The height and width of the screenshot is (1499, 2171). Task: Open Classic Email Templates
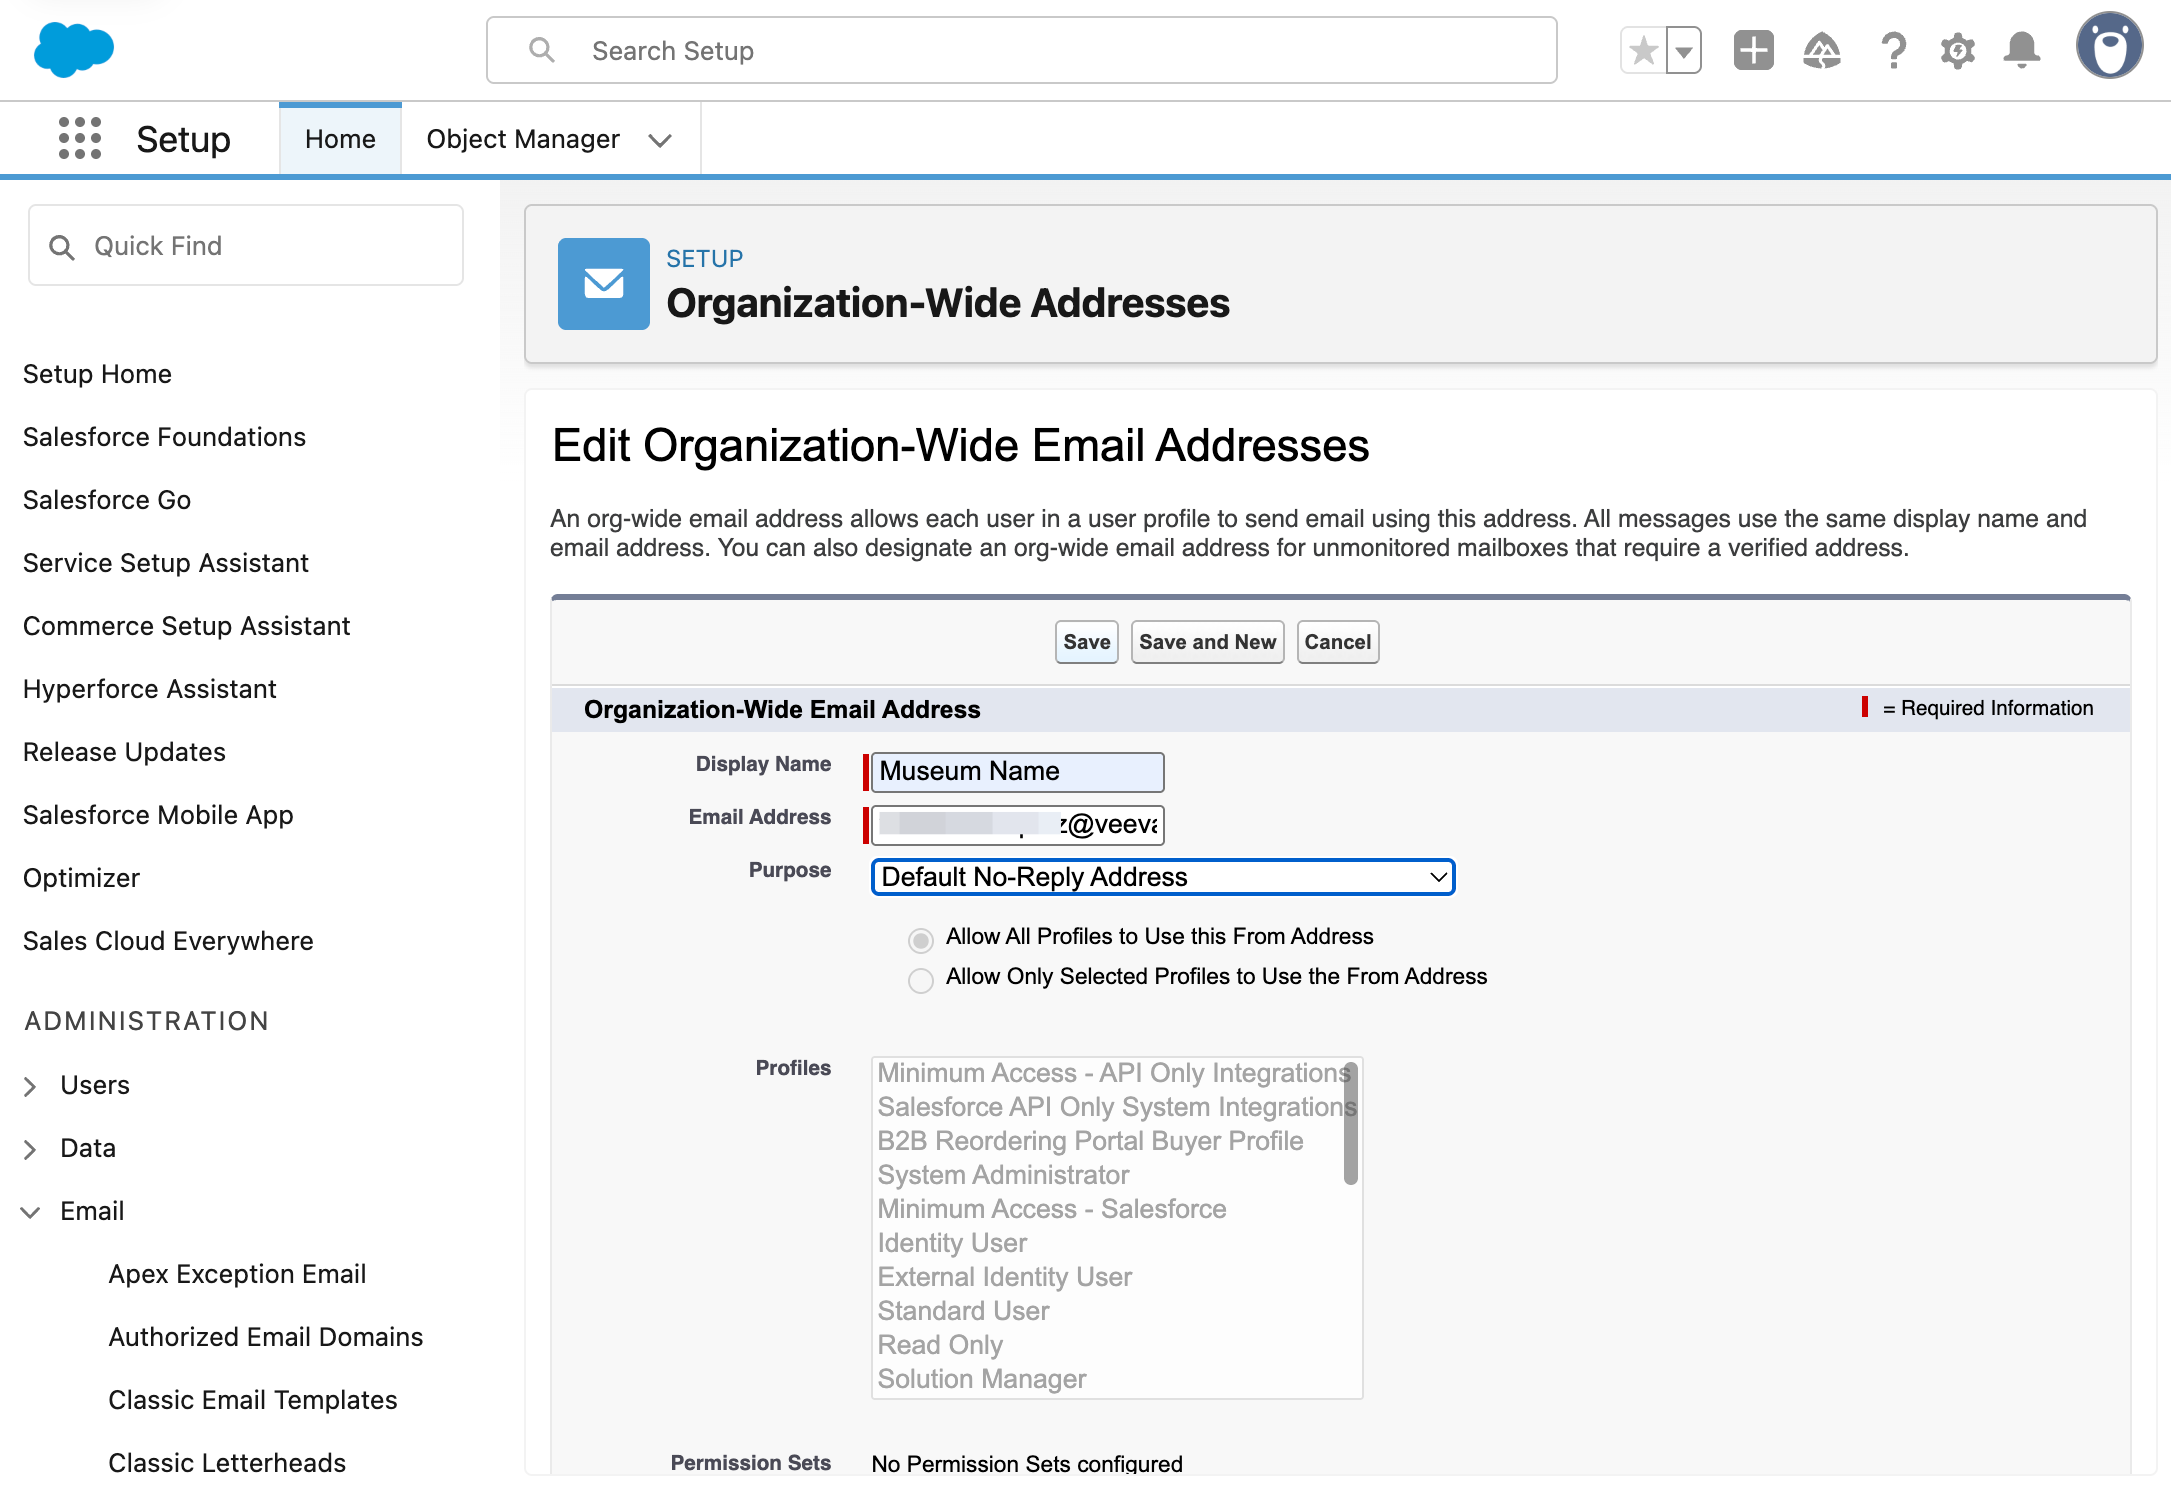253,1400
